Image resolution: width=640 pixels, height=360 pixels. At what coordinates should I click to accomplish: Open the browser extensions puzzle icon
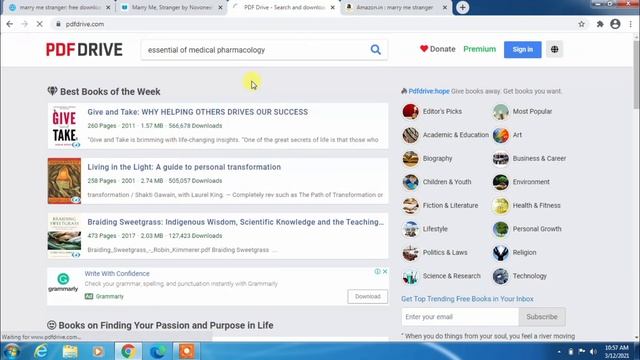point(600,24)
